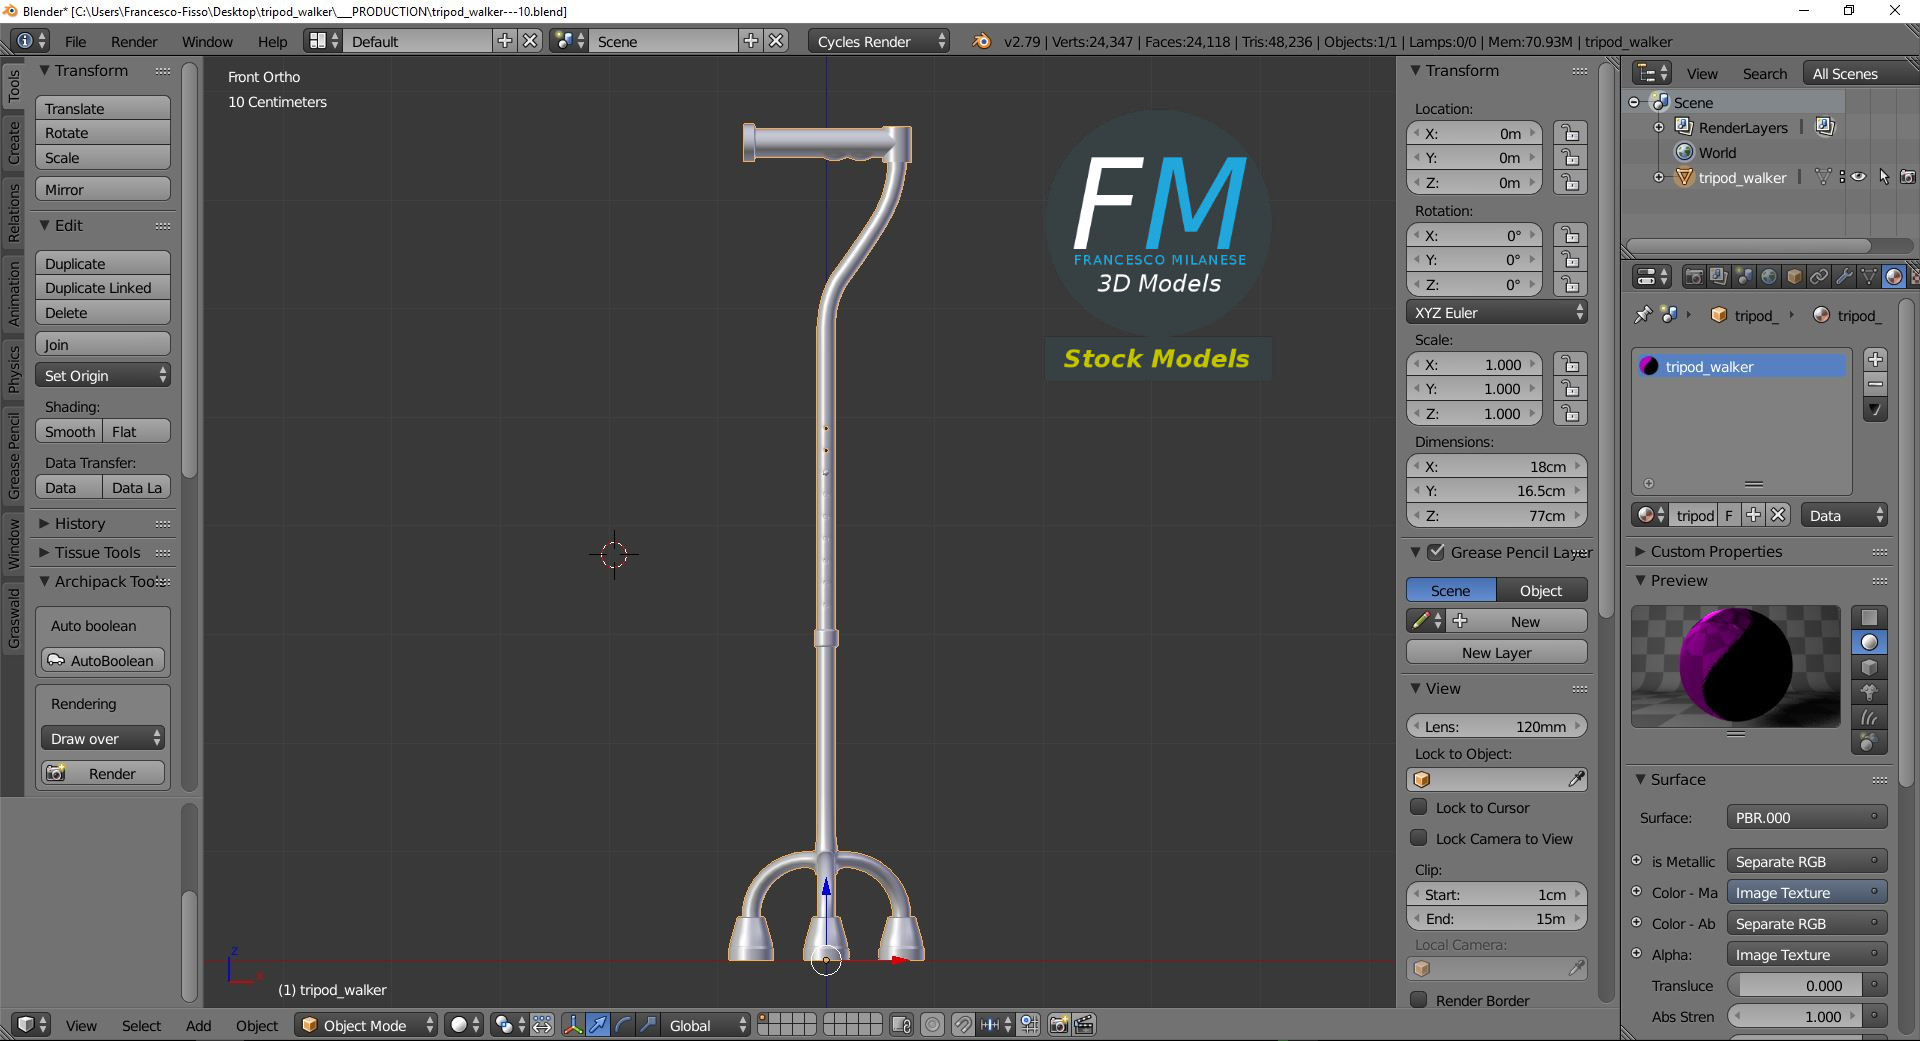Switch to the Create tool shelf tab
Viewport: 1920px width, 1041px height.
14,142
